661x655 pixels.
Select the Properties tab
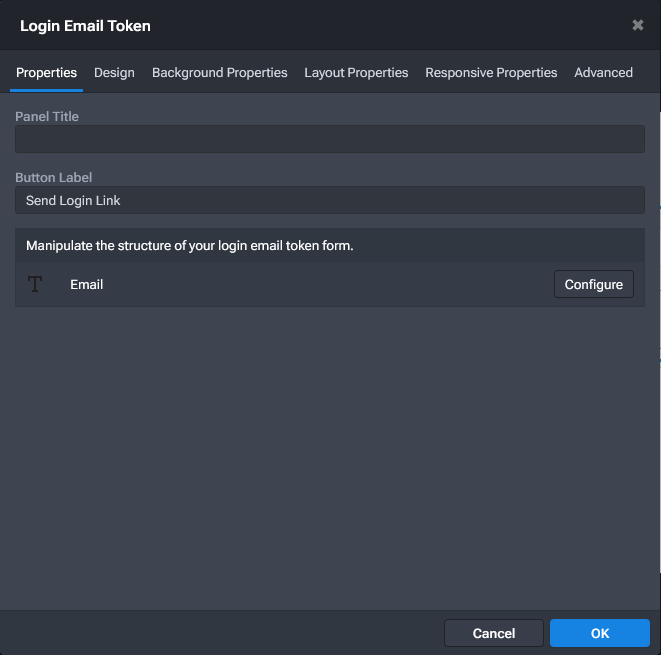46,72
